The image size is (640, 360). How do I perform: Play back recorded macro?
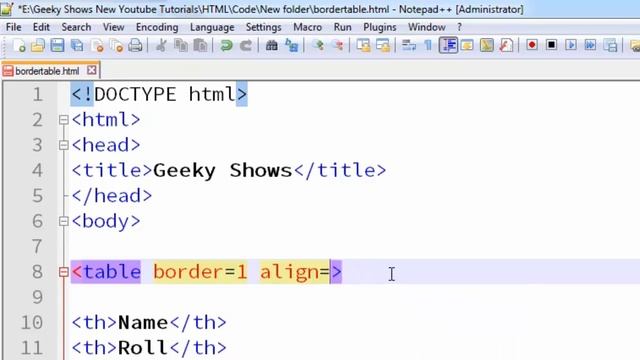tap(571, 45)
